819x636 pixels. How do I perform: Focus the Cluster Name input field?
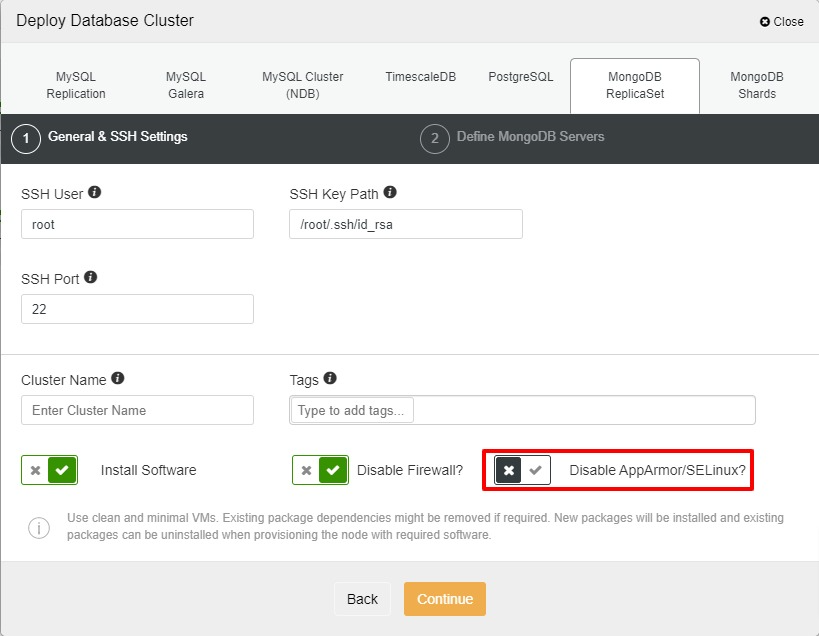pos(137,410)
